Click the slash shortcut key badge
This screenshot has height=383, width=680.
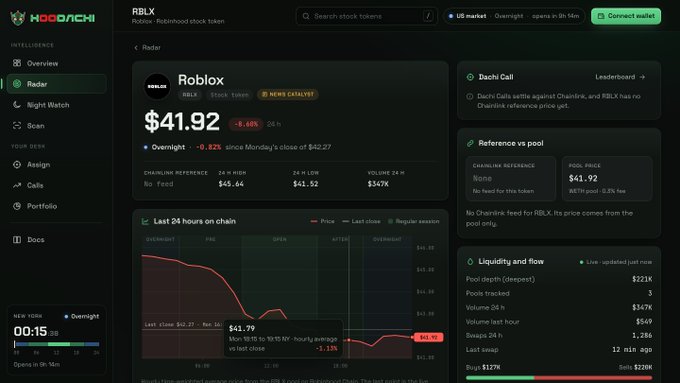coord(428,16)
